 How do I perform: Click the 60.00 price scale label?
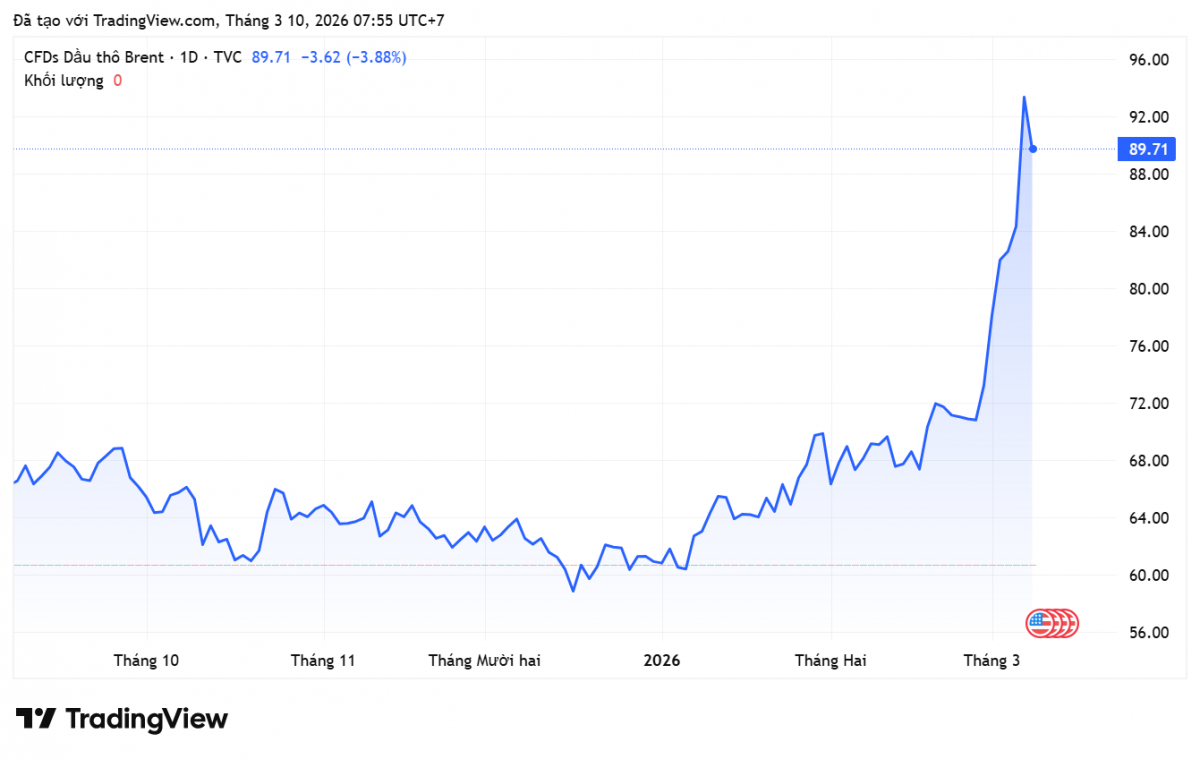[x=1148, y=575]
